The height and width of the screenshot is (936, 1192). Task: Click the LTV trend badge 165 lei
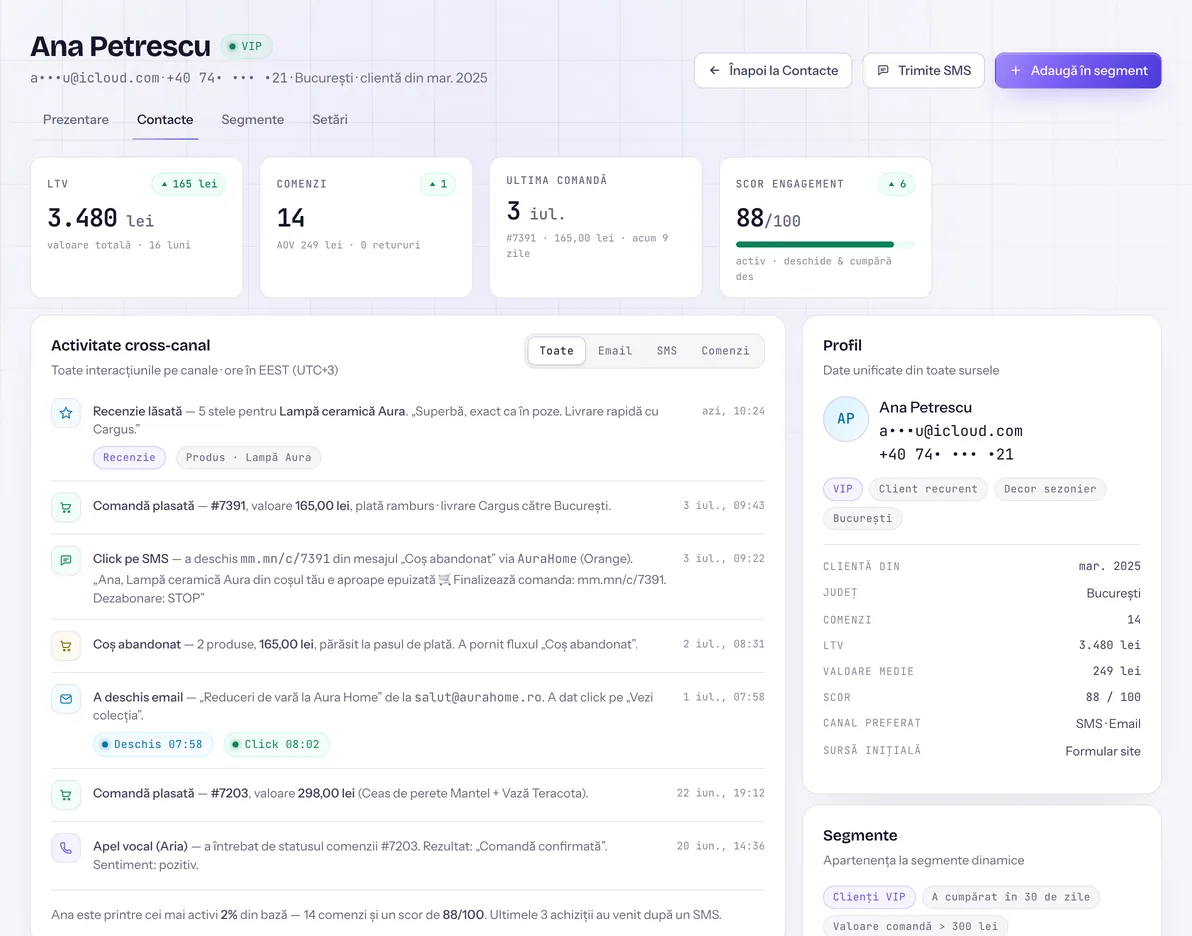pyautogui.click(x=189, y=184)
